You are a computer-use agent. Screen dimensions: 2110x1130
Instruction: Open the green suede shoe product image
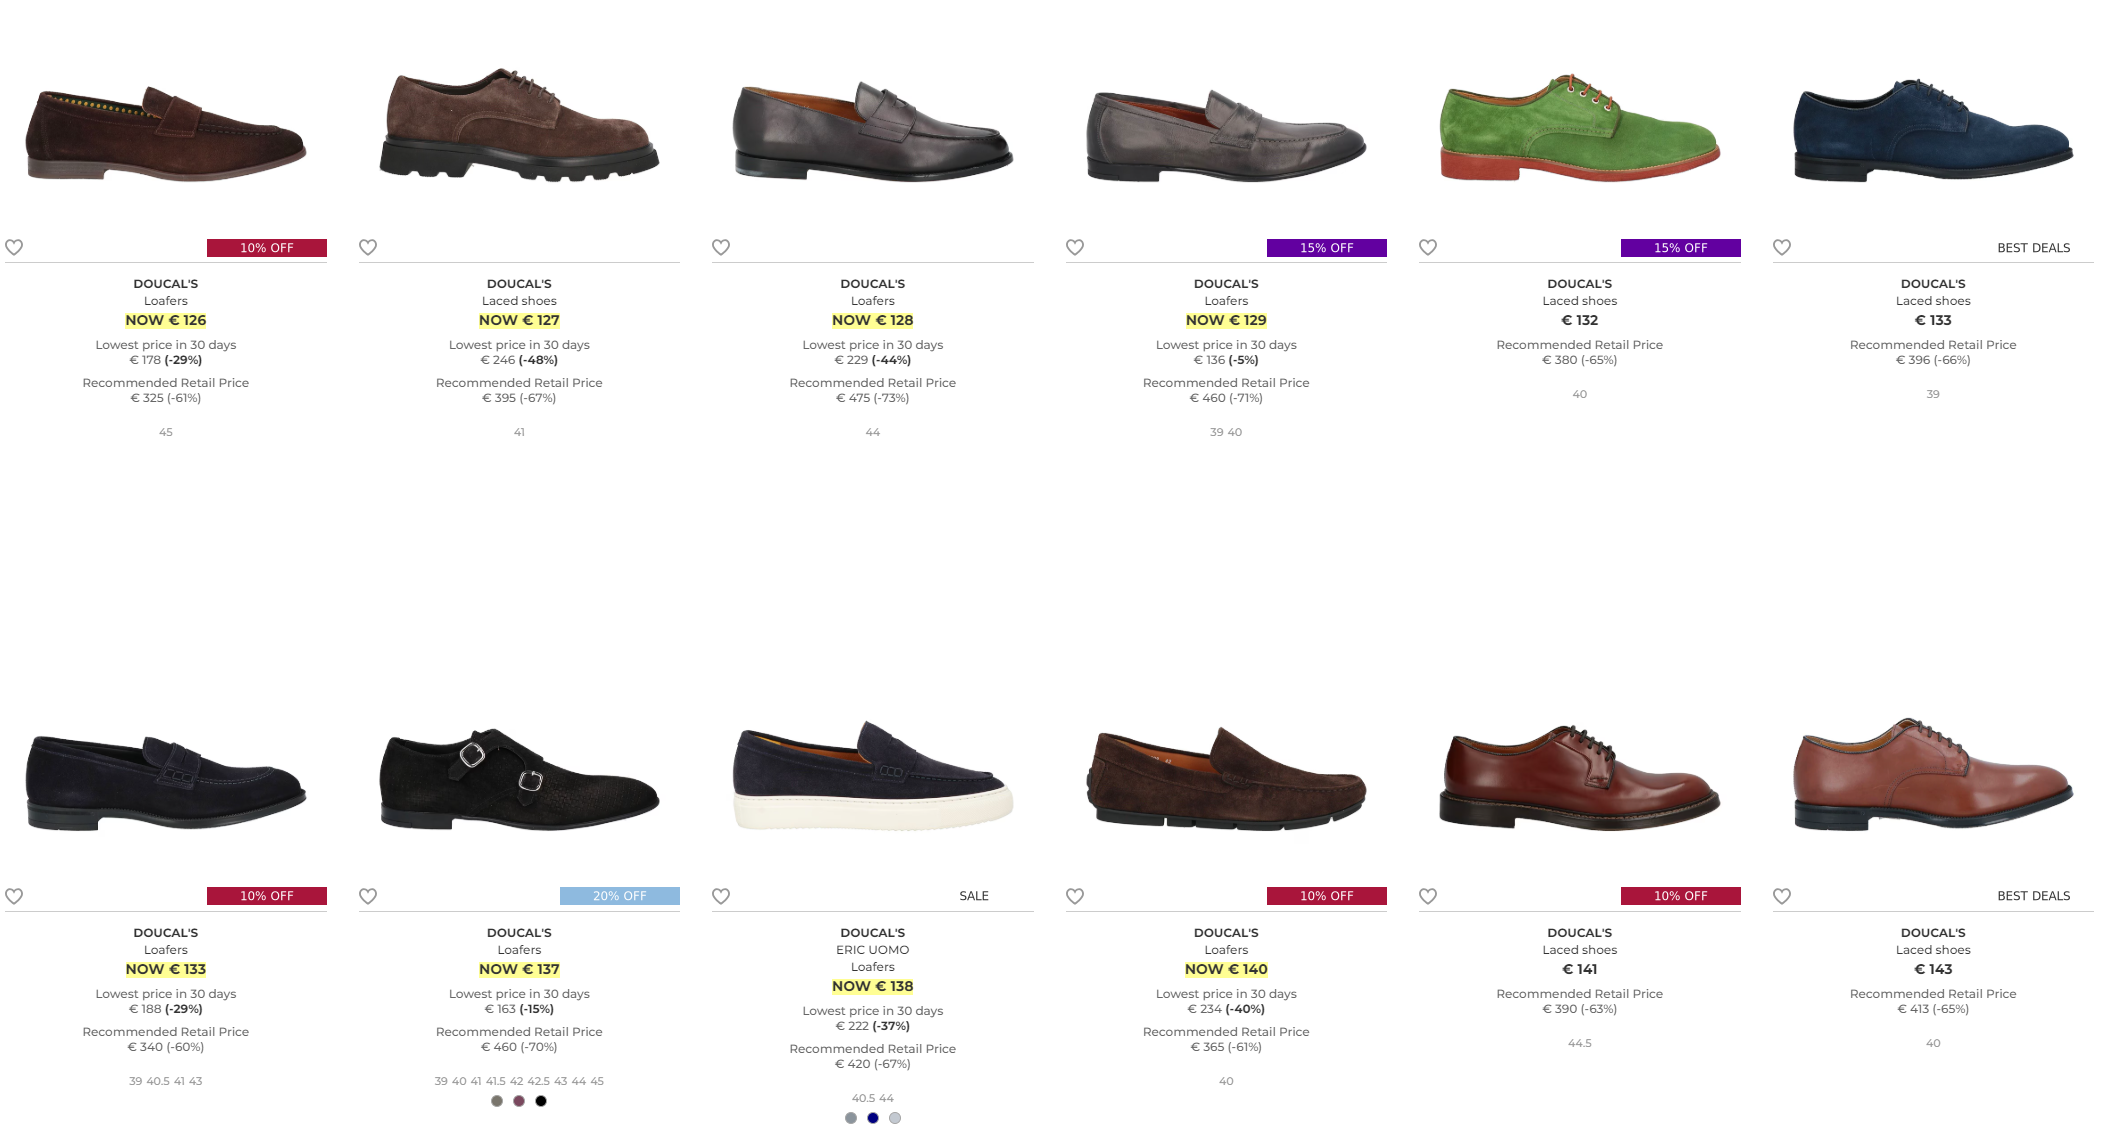pos(1579,127)
